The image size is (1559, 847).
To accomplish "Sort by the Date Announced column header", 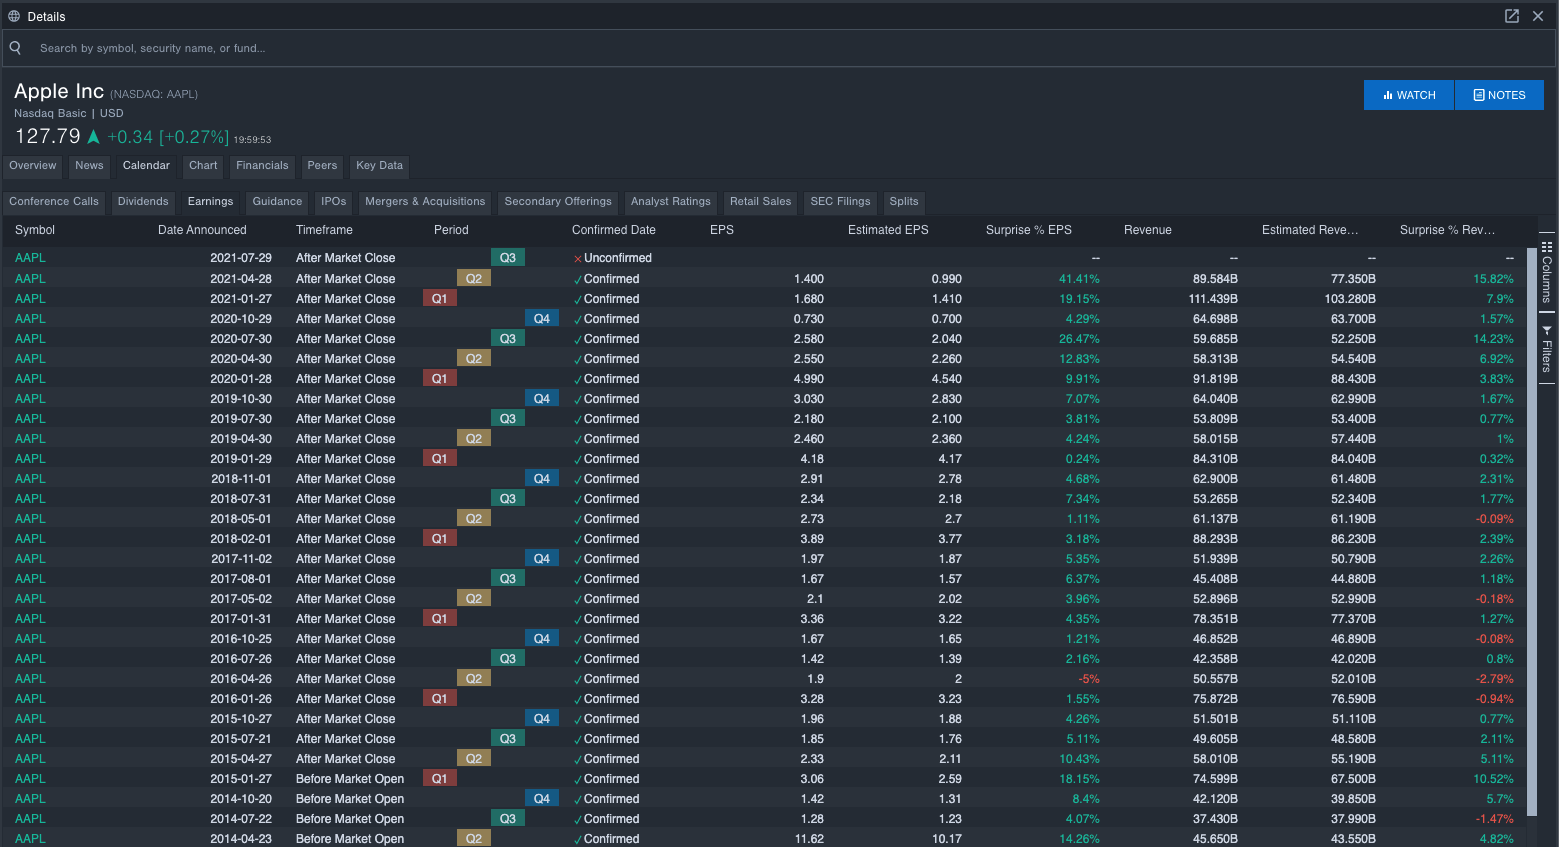I will [x=202, y=230].
